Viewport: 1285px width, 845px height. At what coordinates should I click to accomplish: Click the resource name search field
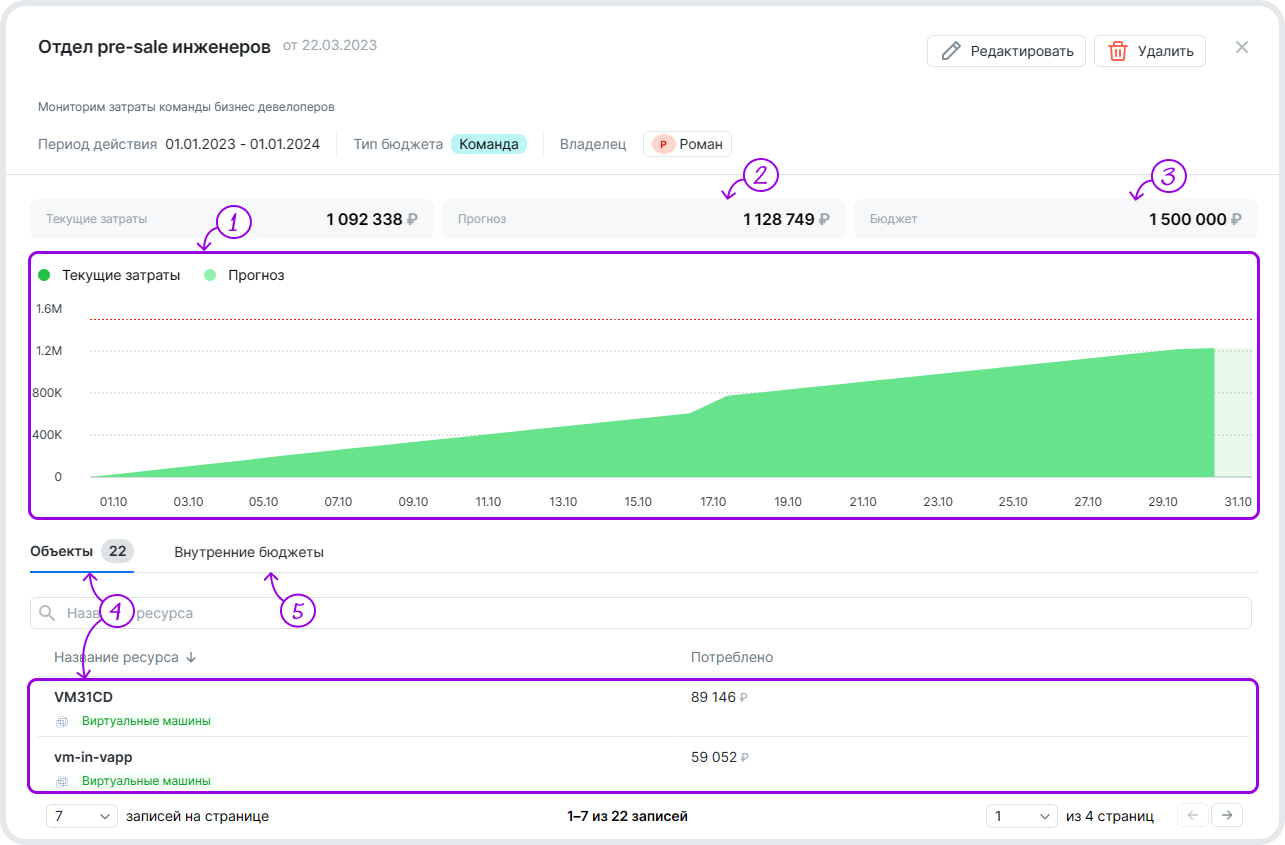click(x=640, y=613)
